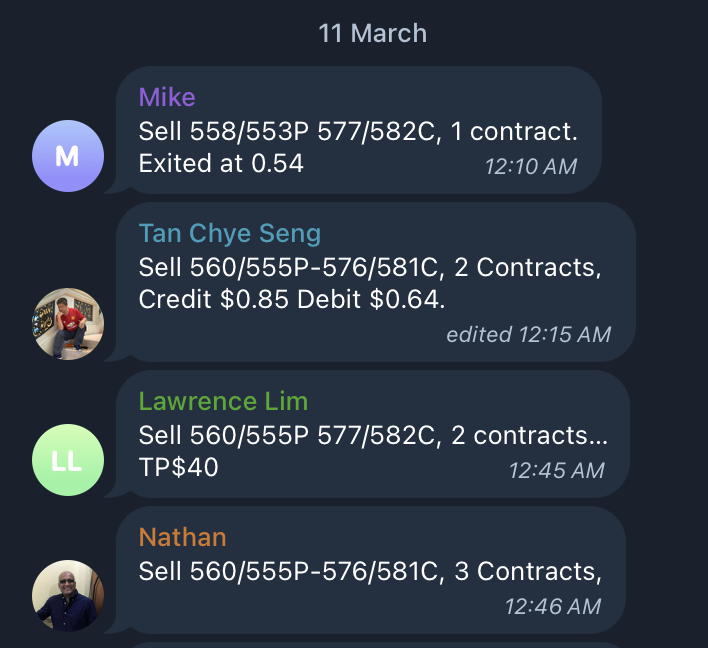
Task: Click the 'edited 12:15 AM' label
Action: [528, 335]
